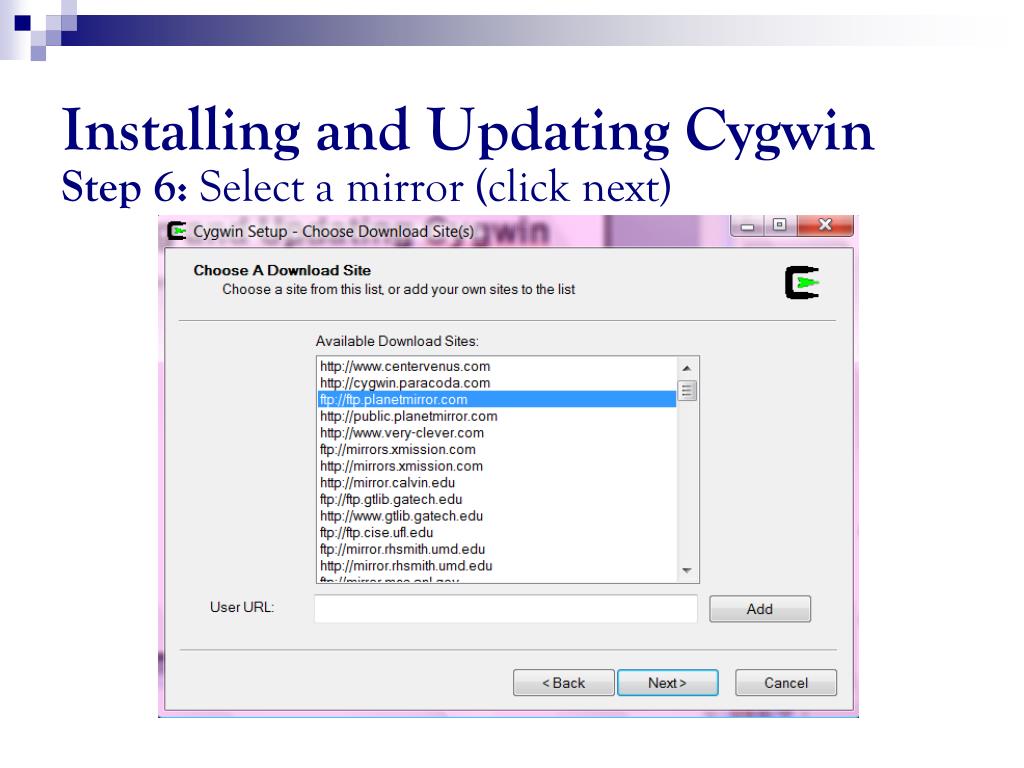
Task: Cancel the Cygwin setup
Action: 786,682
